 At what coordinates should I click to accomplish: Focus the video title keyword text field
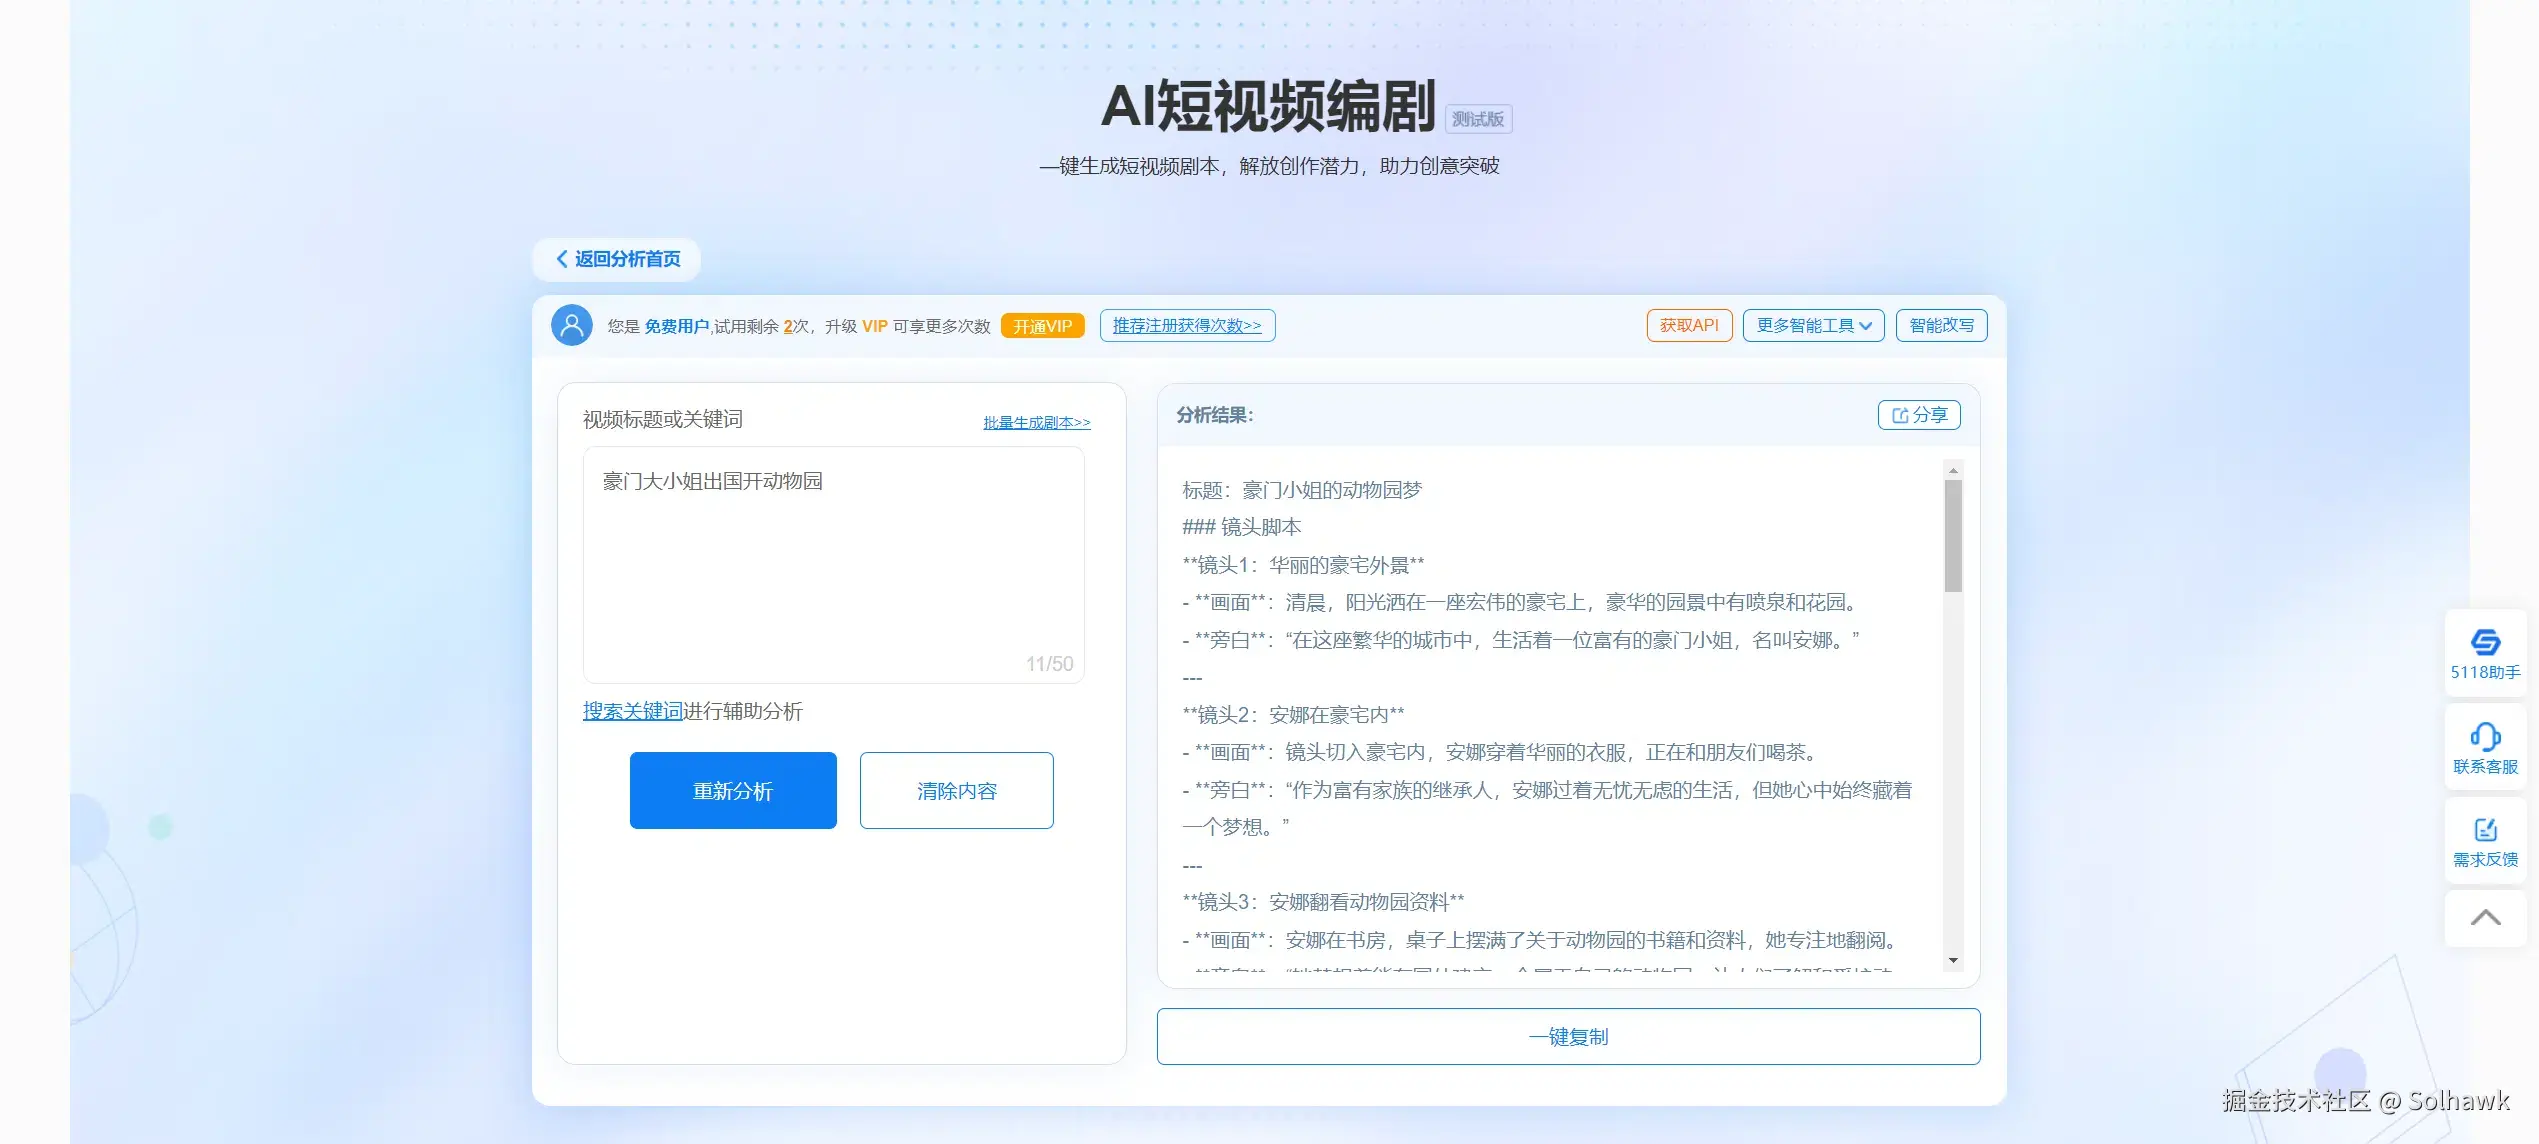tap(832, 565)
